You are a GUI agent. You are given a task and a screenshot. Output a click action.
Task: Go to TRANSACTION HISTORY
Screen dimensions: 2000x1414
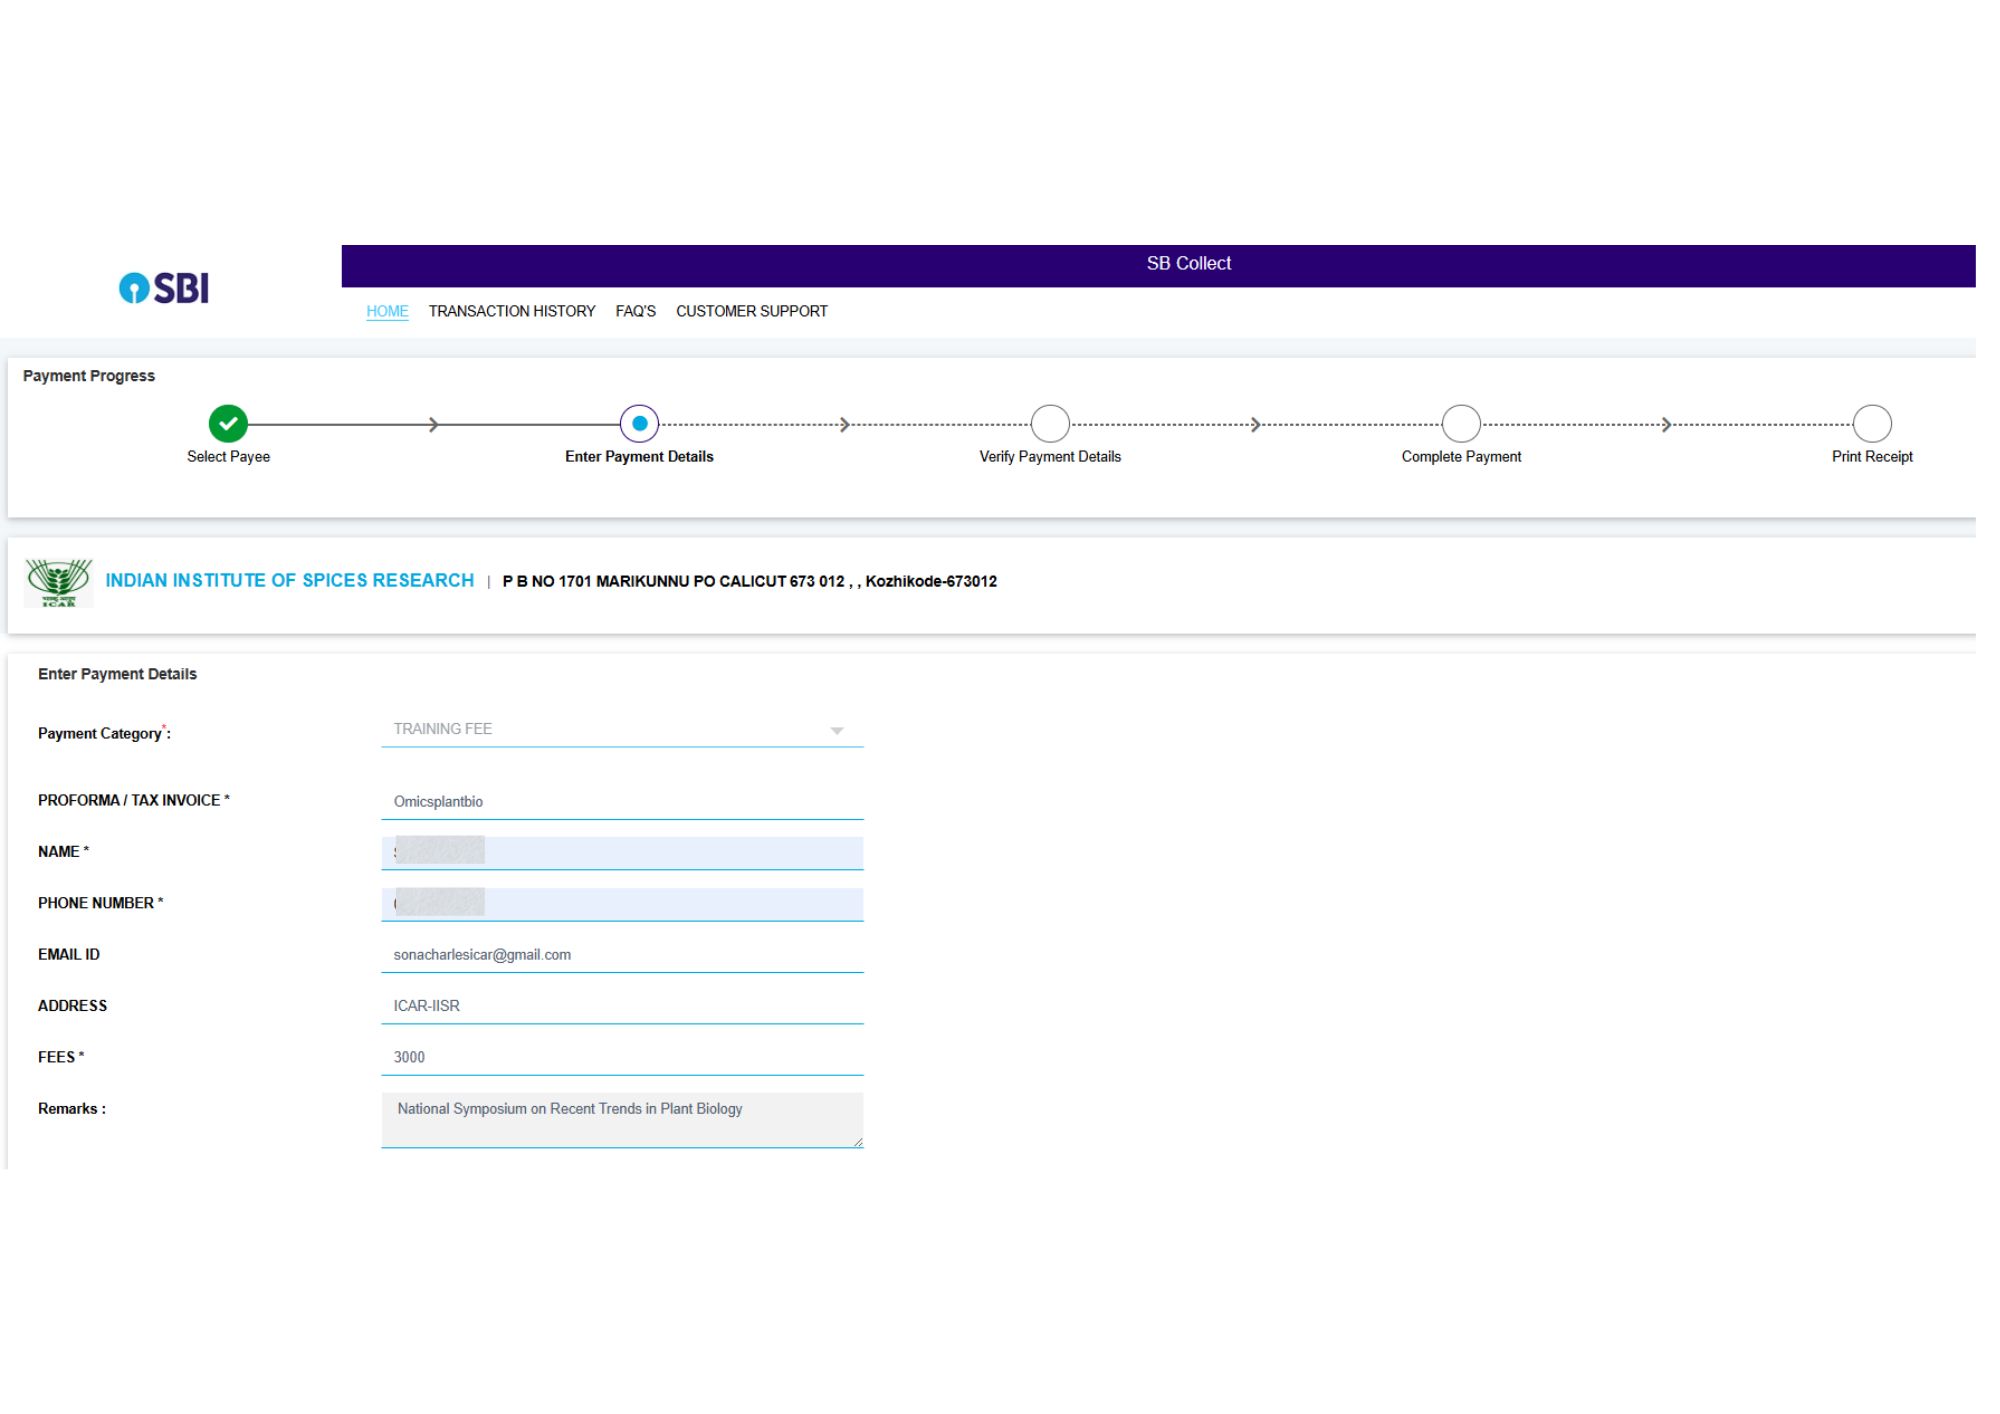(512, 311)
